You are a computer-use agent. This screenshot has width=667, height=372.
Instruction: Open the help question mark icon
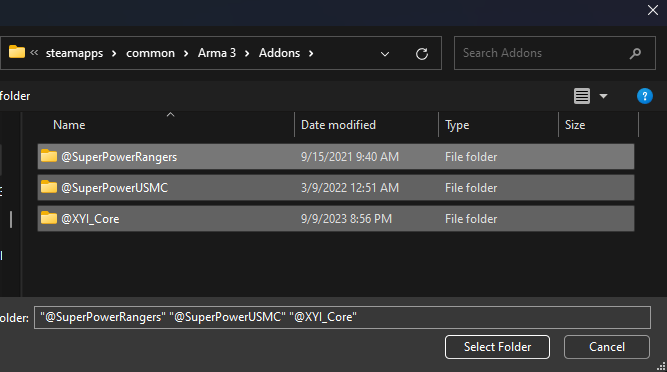pyautogui.click(x=644, y=96)
